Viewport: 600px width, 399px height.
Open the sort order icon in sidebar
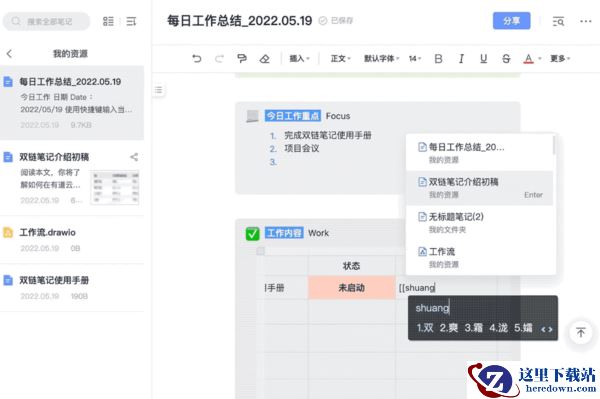131,21
